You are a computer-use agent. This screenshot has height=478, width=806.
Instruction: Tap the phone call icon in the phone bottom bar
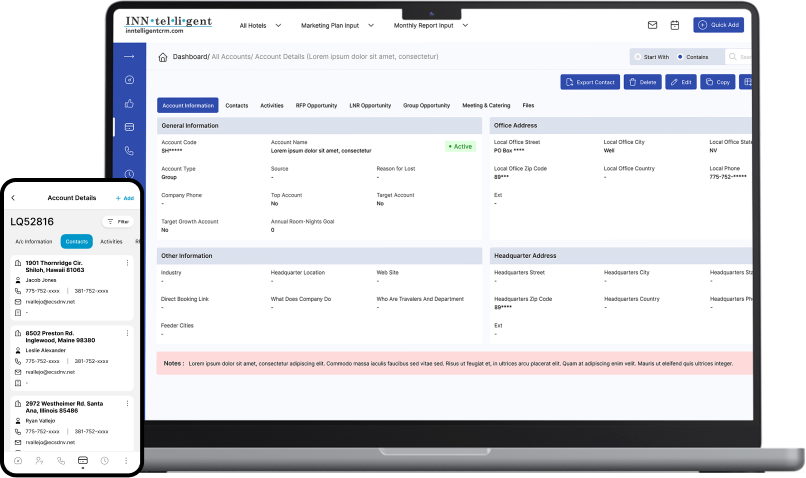(61, 461)
